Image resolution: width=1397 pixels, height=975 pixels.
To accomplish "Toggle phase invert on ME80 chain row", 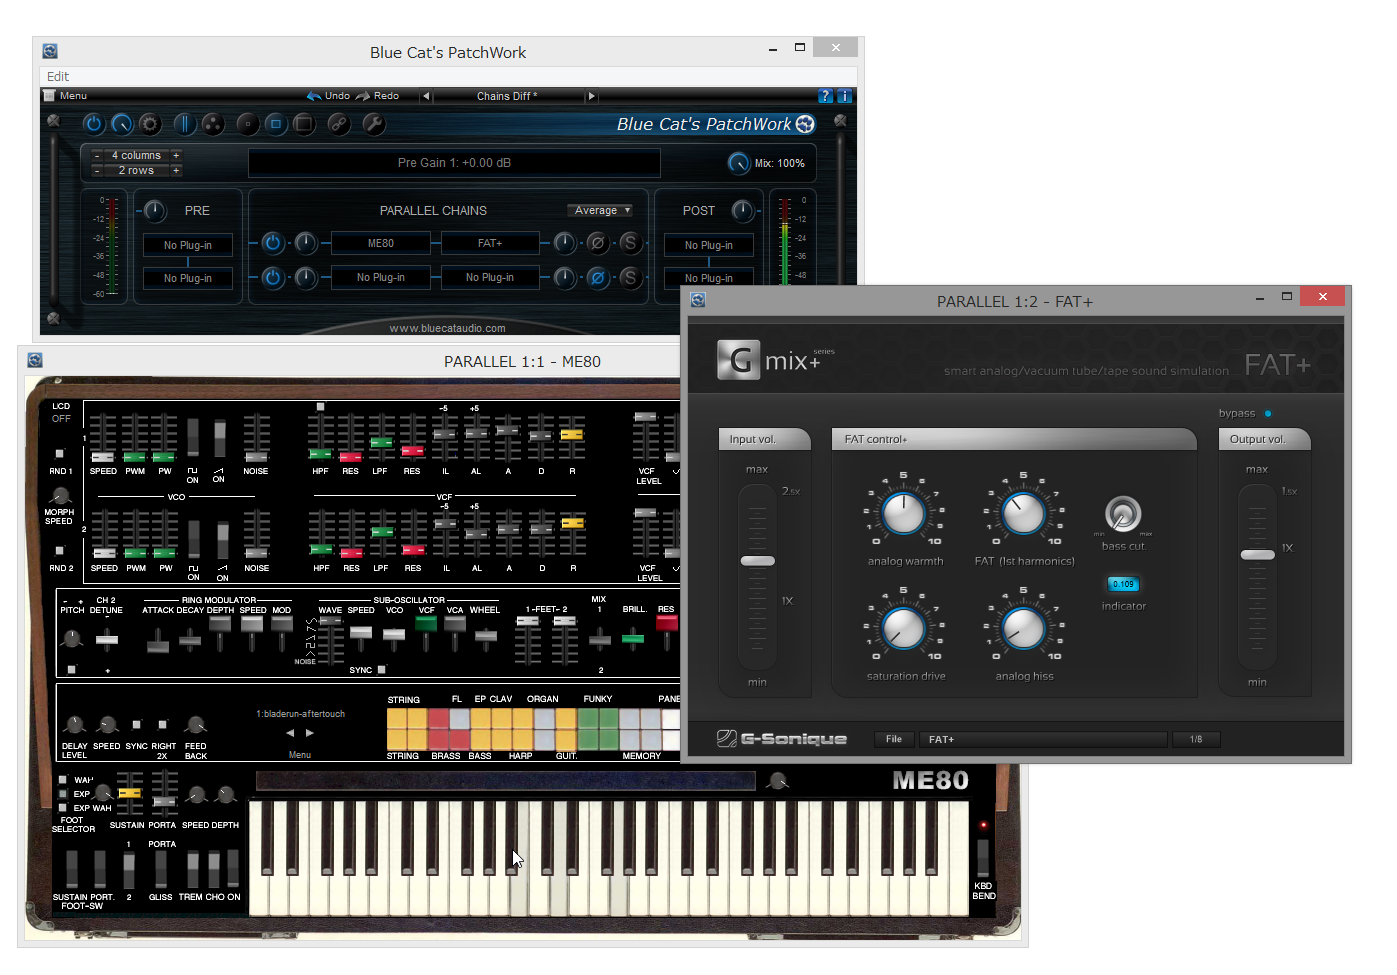I will 597,243.
